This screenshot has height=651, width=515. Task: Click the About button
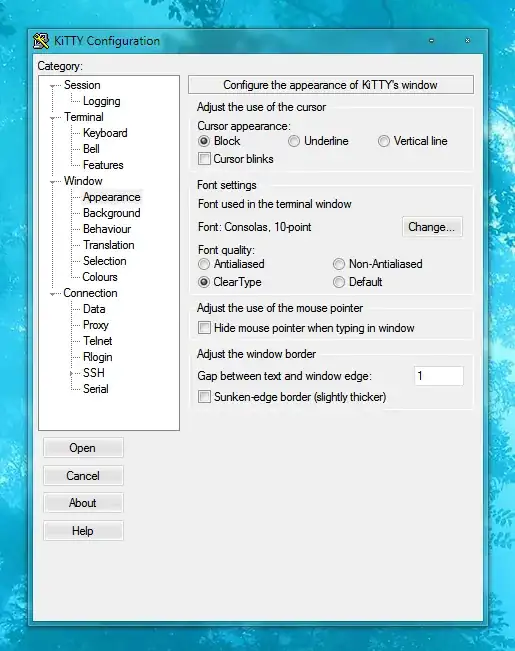[83, 503]
